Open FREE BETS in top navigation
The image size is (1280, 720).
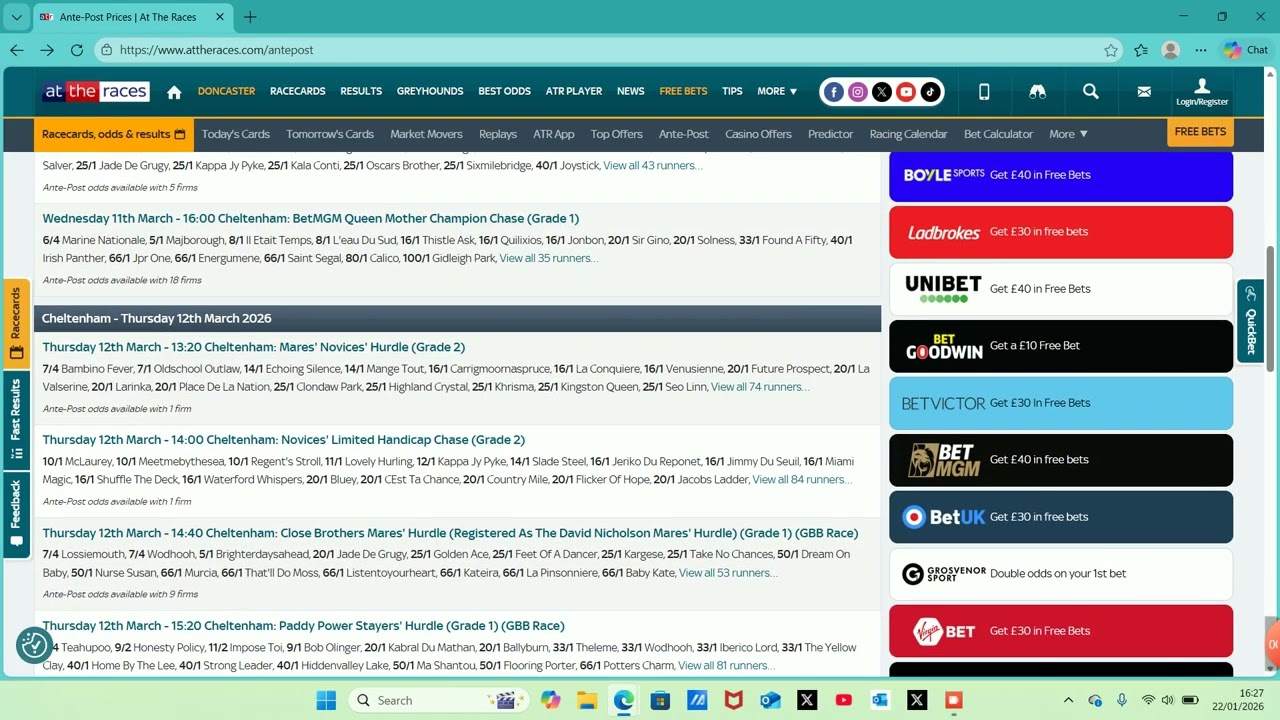coord(683,91)
